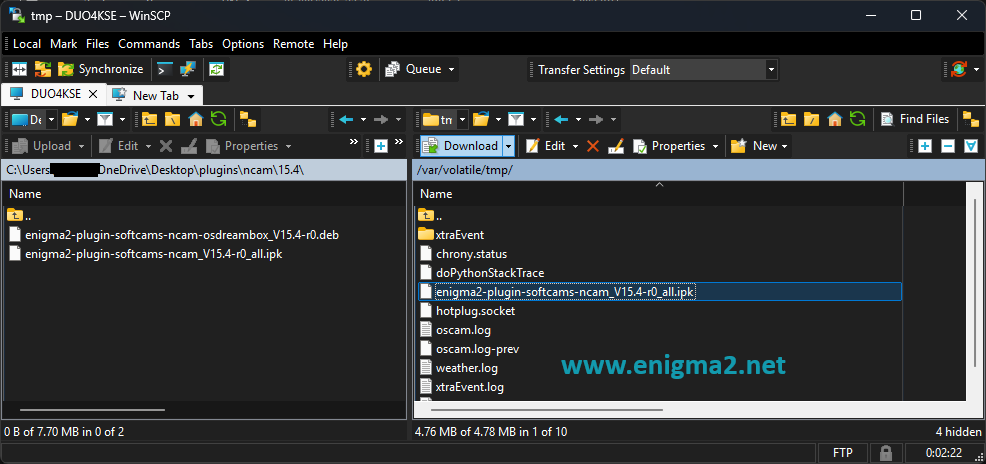Viewport: 986px width, 464px height.
Task: Refresh the remote panel
Action: (857, 119)
